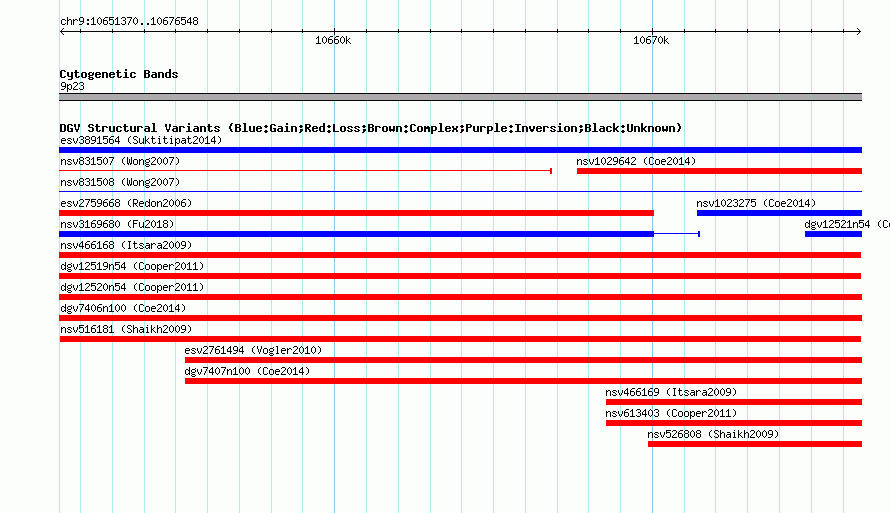Click the DGV Structural Variants track title

click(371, 128)
